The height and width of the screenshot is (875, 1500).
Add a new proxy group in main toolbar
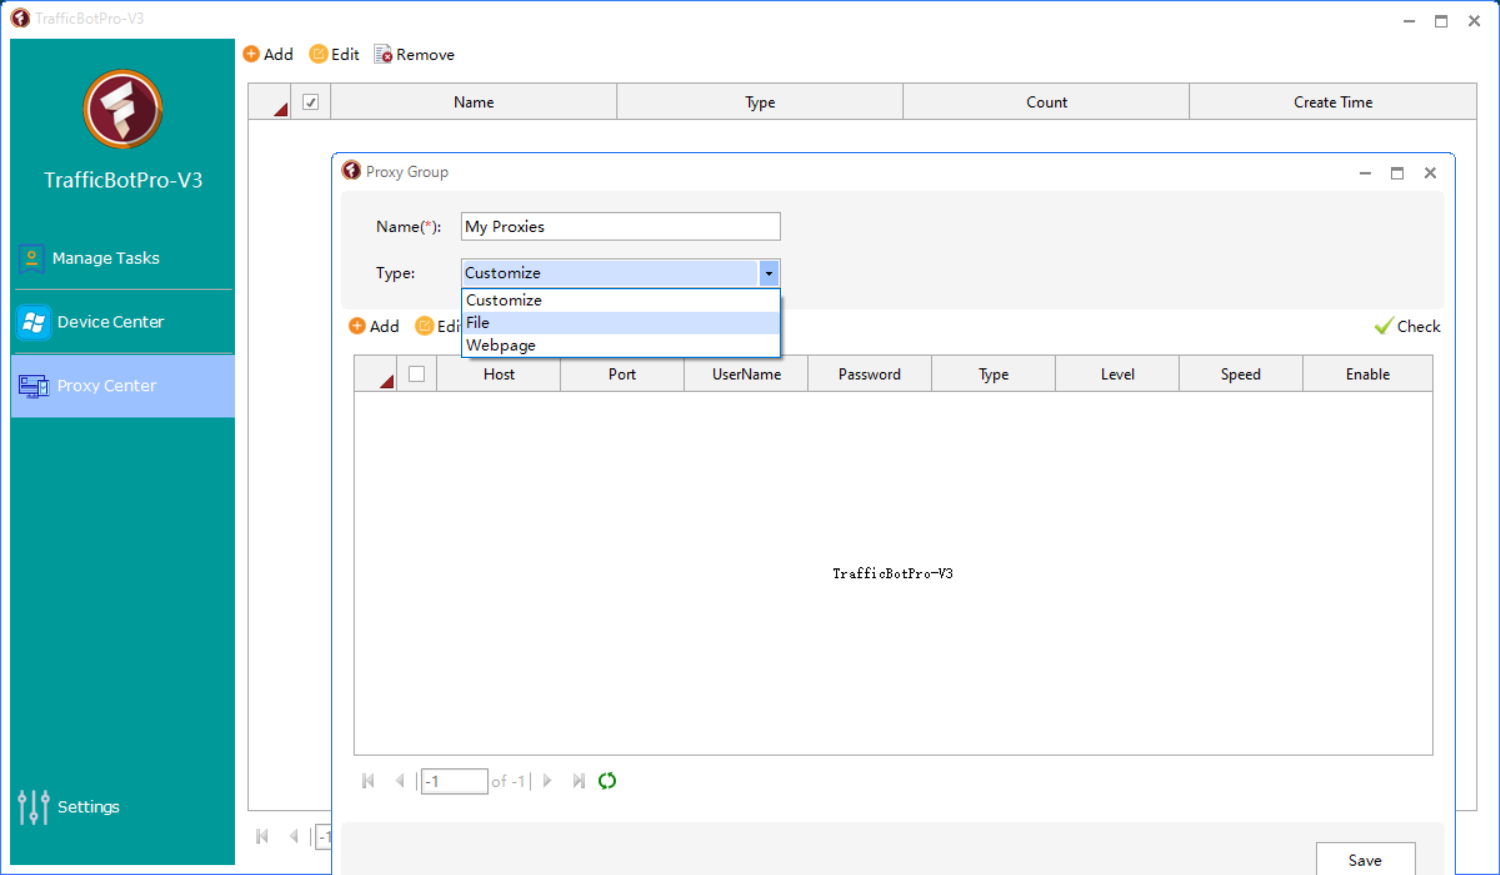[x=268, y=54]
